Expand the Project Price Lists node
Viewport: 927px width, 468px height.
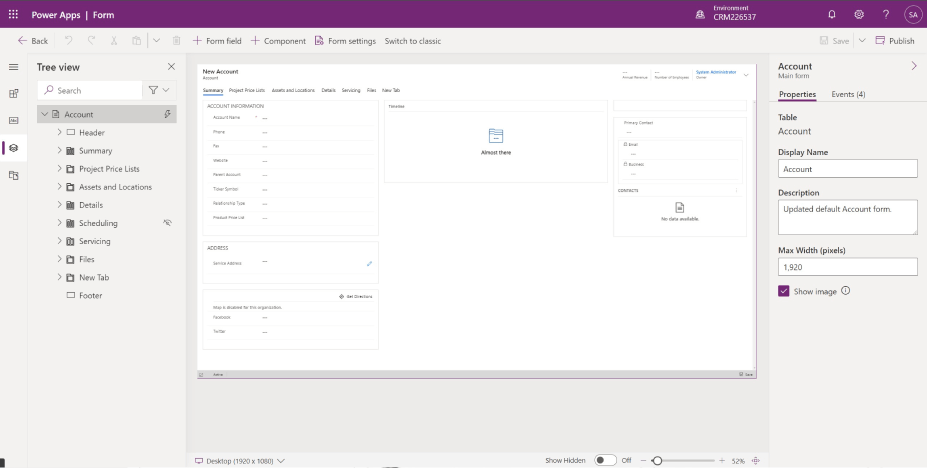click(59, 168)
